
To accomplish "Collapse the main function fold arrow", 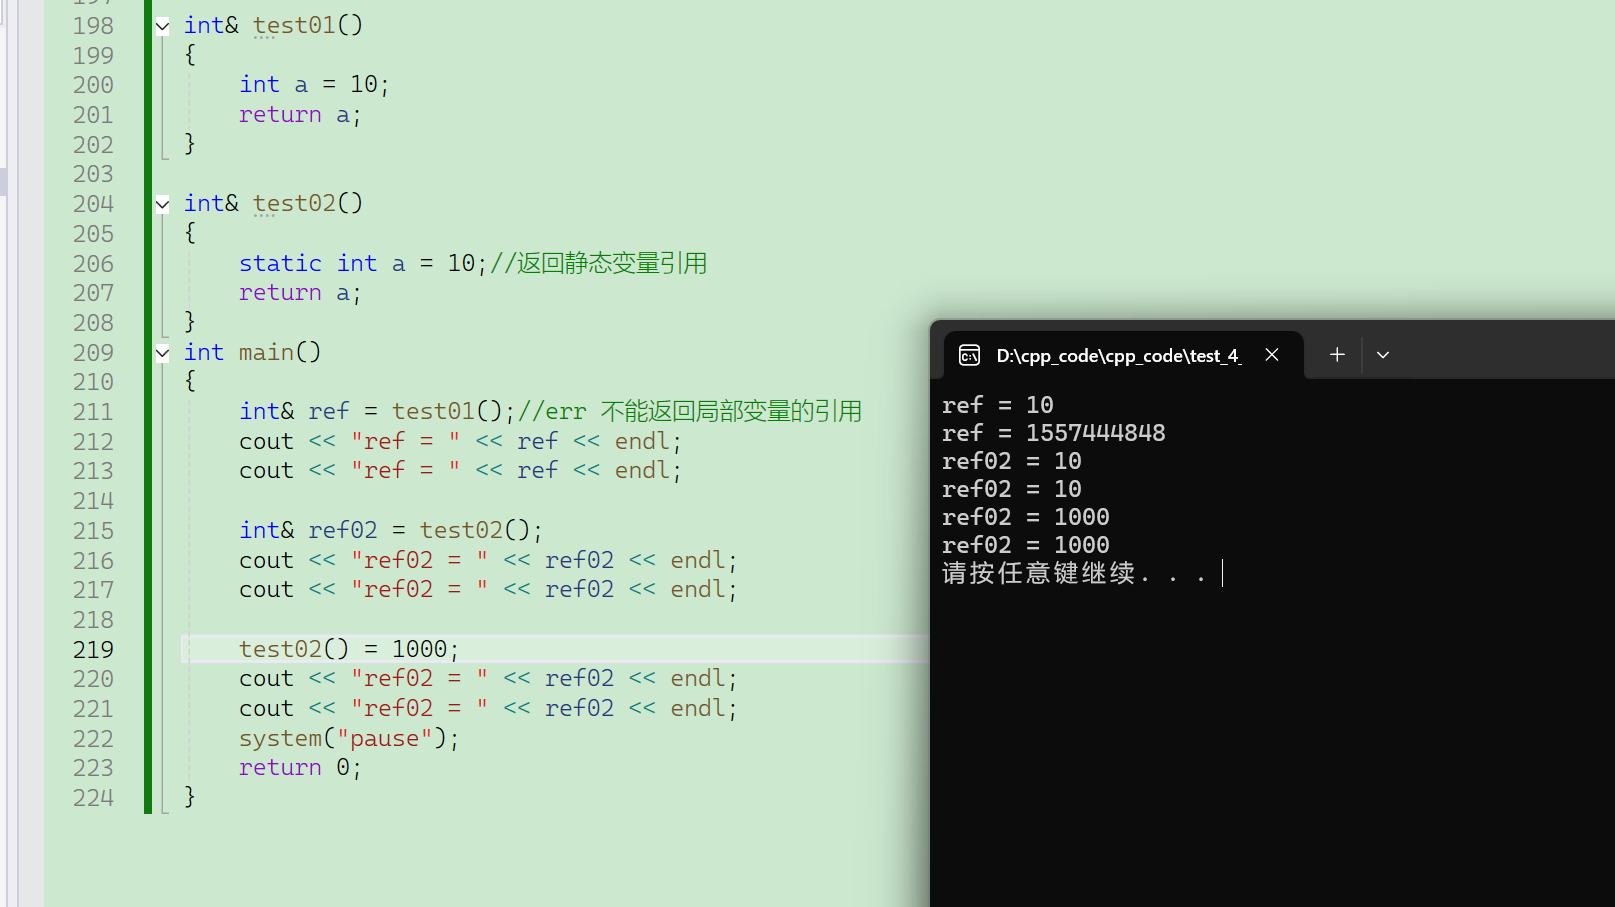I will pyautogui.click(x=162, y=353).
